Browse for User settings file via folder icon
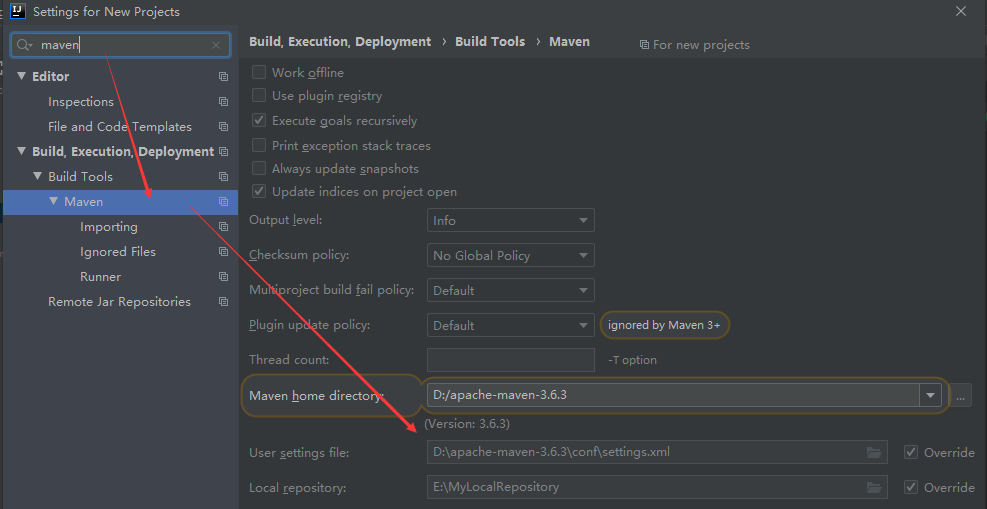The image size is (987, 509). pos(873,452)
